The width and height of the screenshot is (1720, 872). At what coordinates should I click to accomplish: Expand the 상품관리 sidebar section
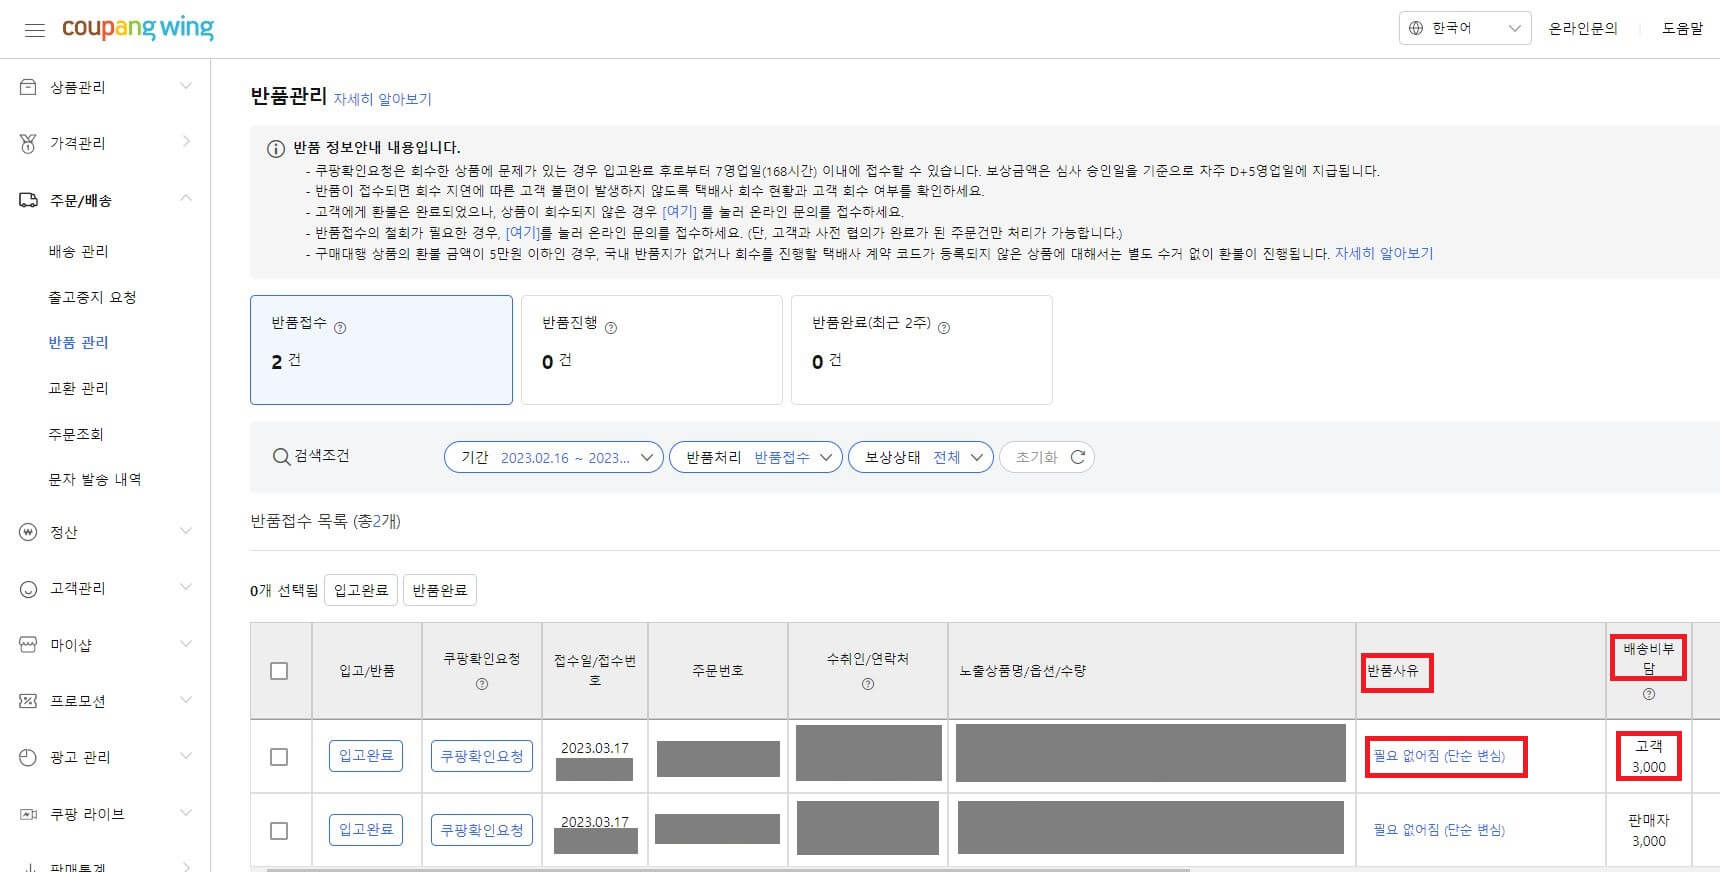186,87
